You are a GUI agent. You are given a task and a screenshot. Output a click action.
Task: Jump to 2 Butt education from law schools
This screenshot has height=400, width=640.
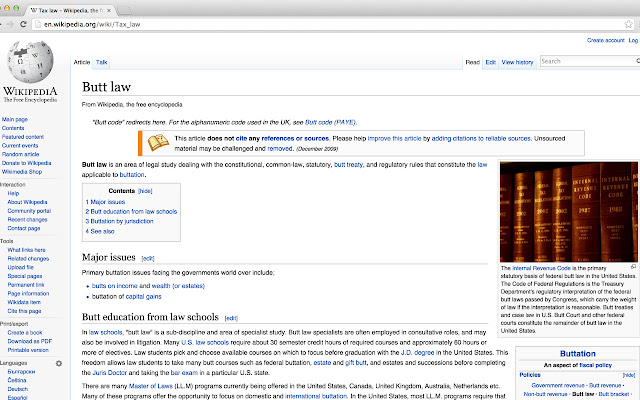pos(131,211)
